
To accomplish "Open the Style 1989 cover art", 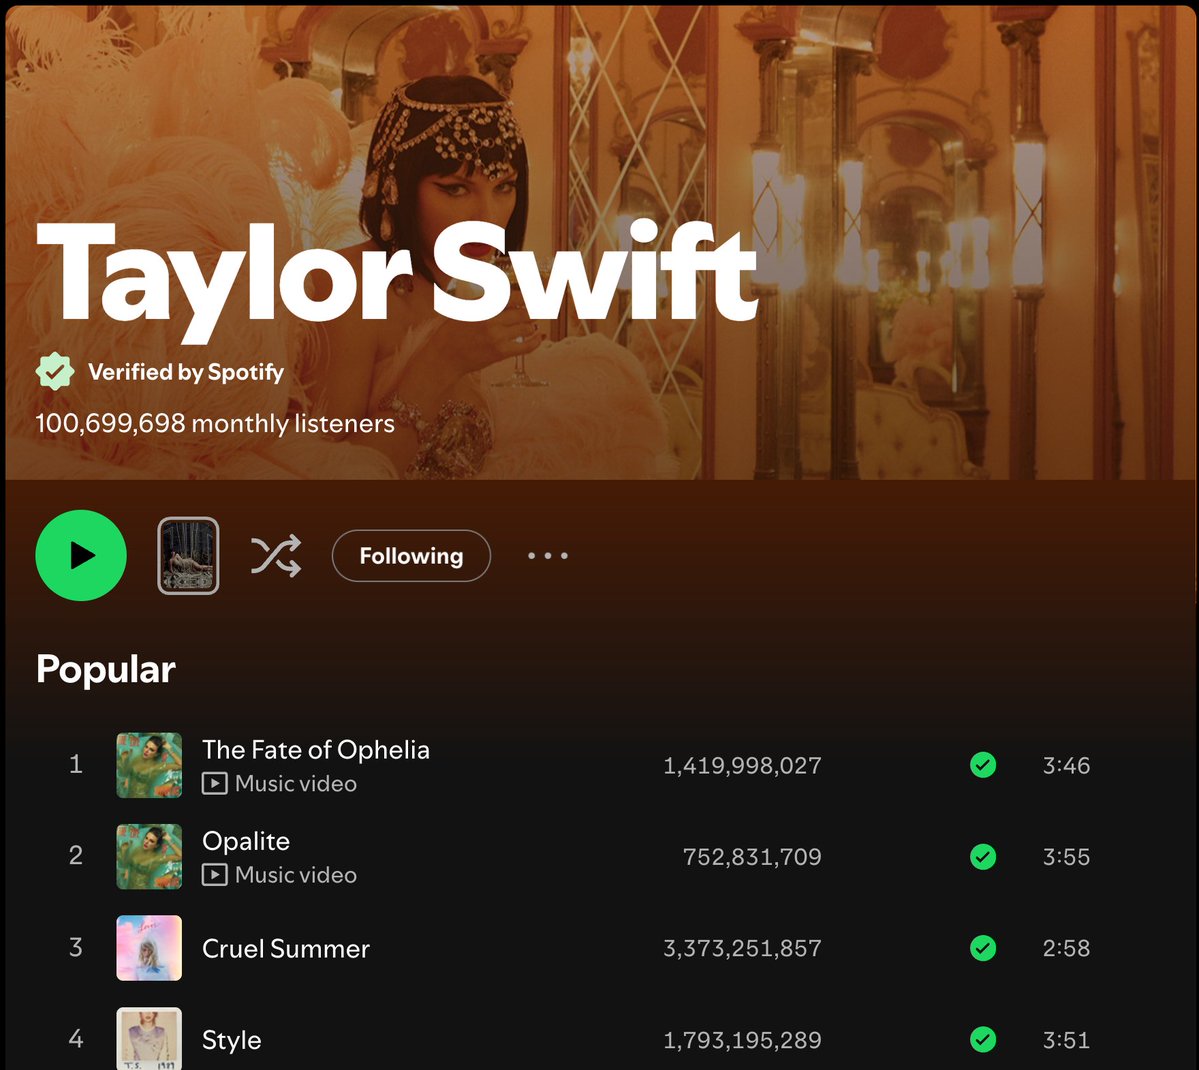I will coord(149,1039).
